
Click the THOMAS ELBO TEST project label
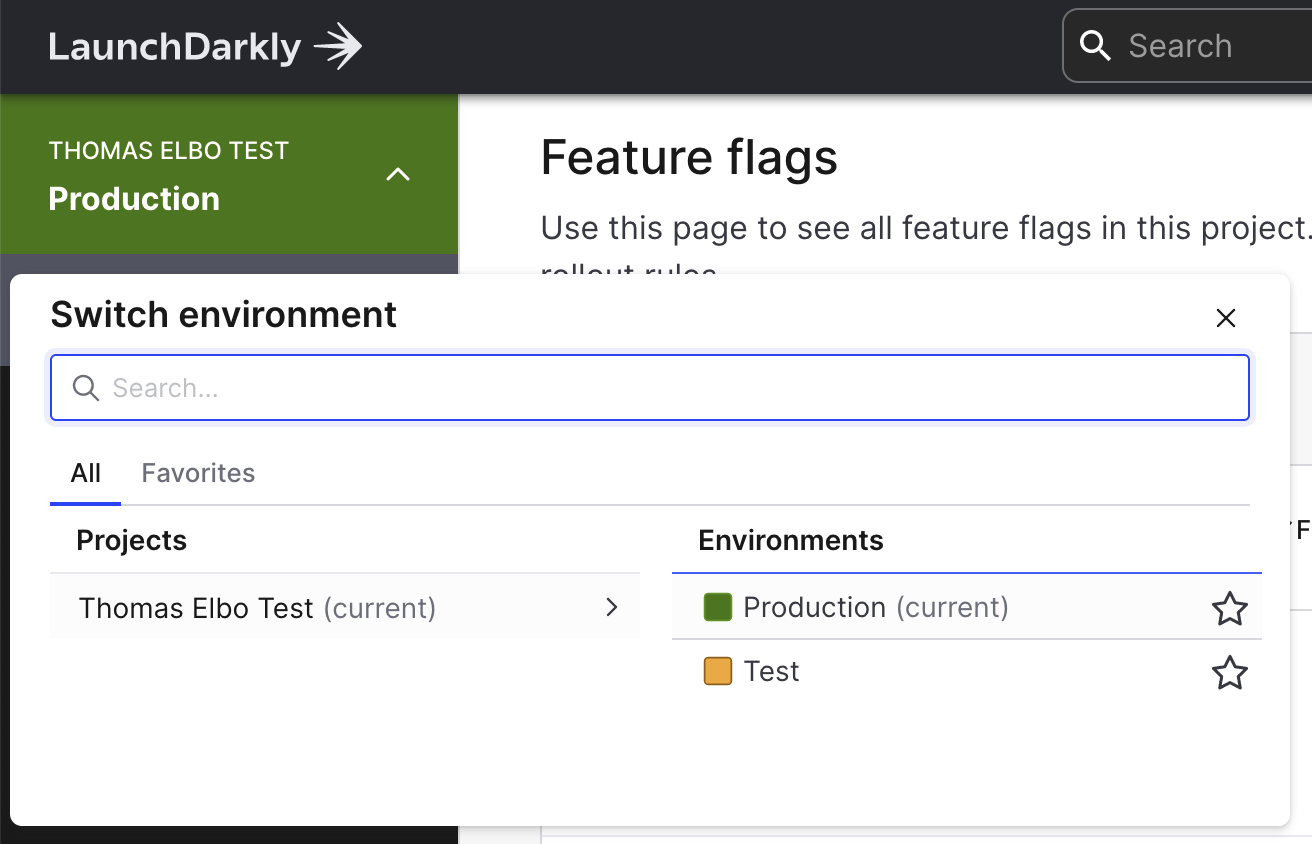pyautogui.click(x=168, y=151)
